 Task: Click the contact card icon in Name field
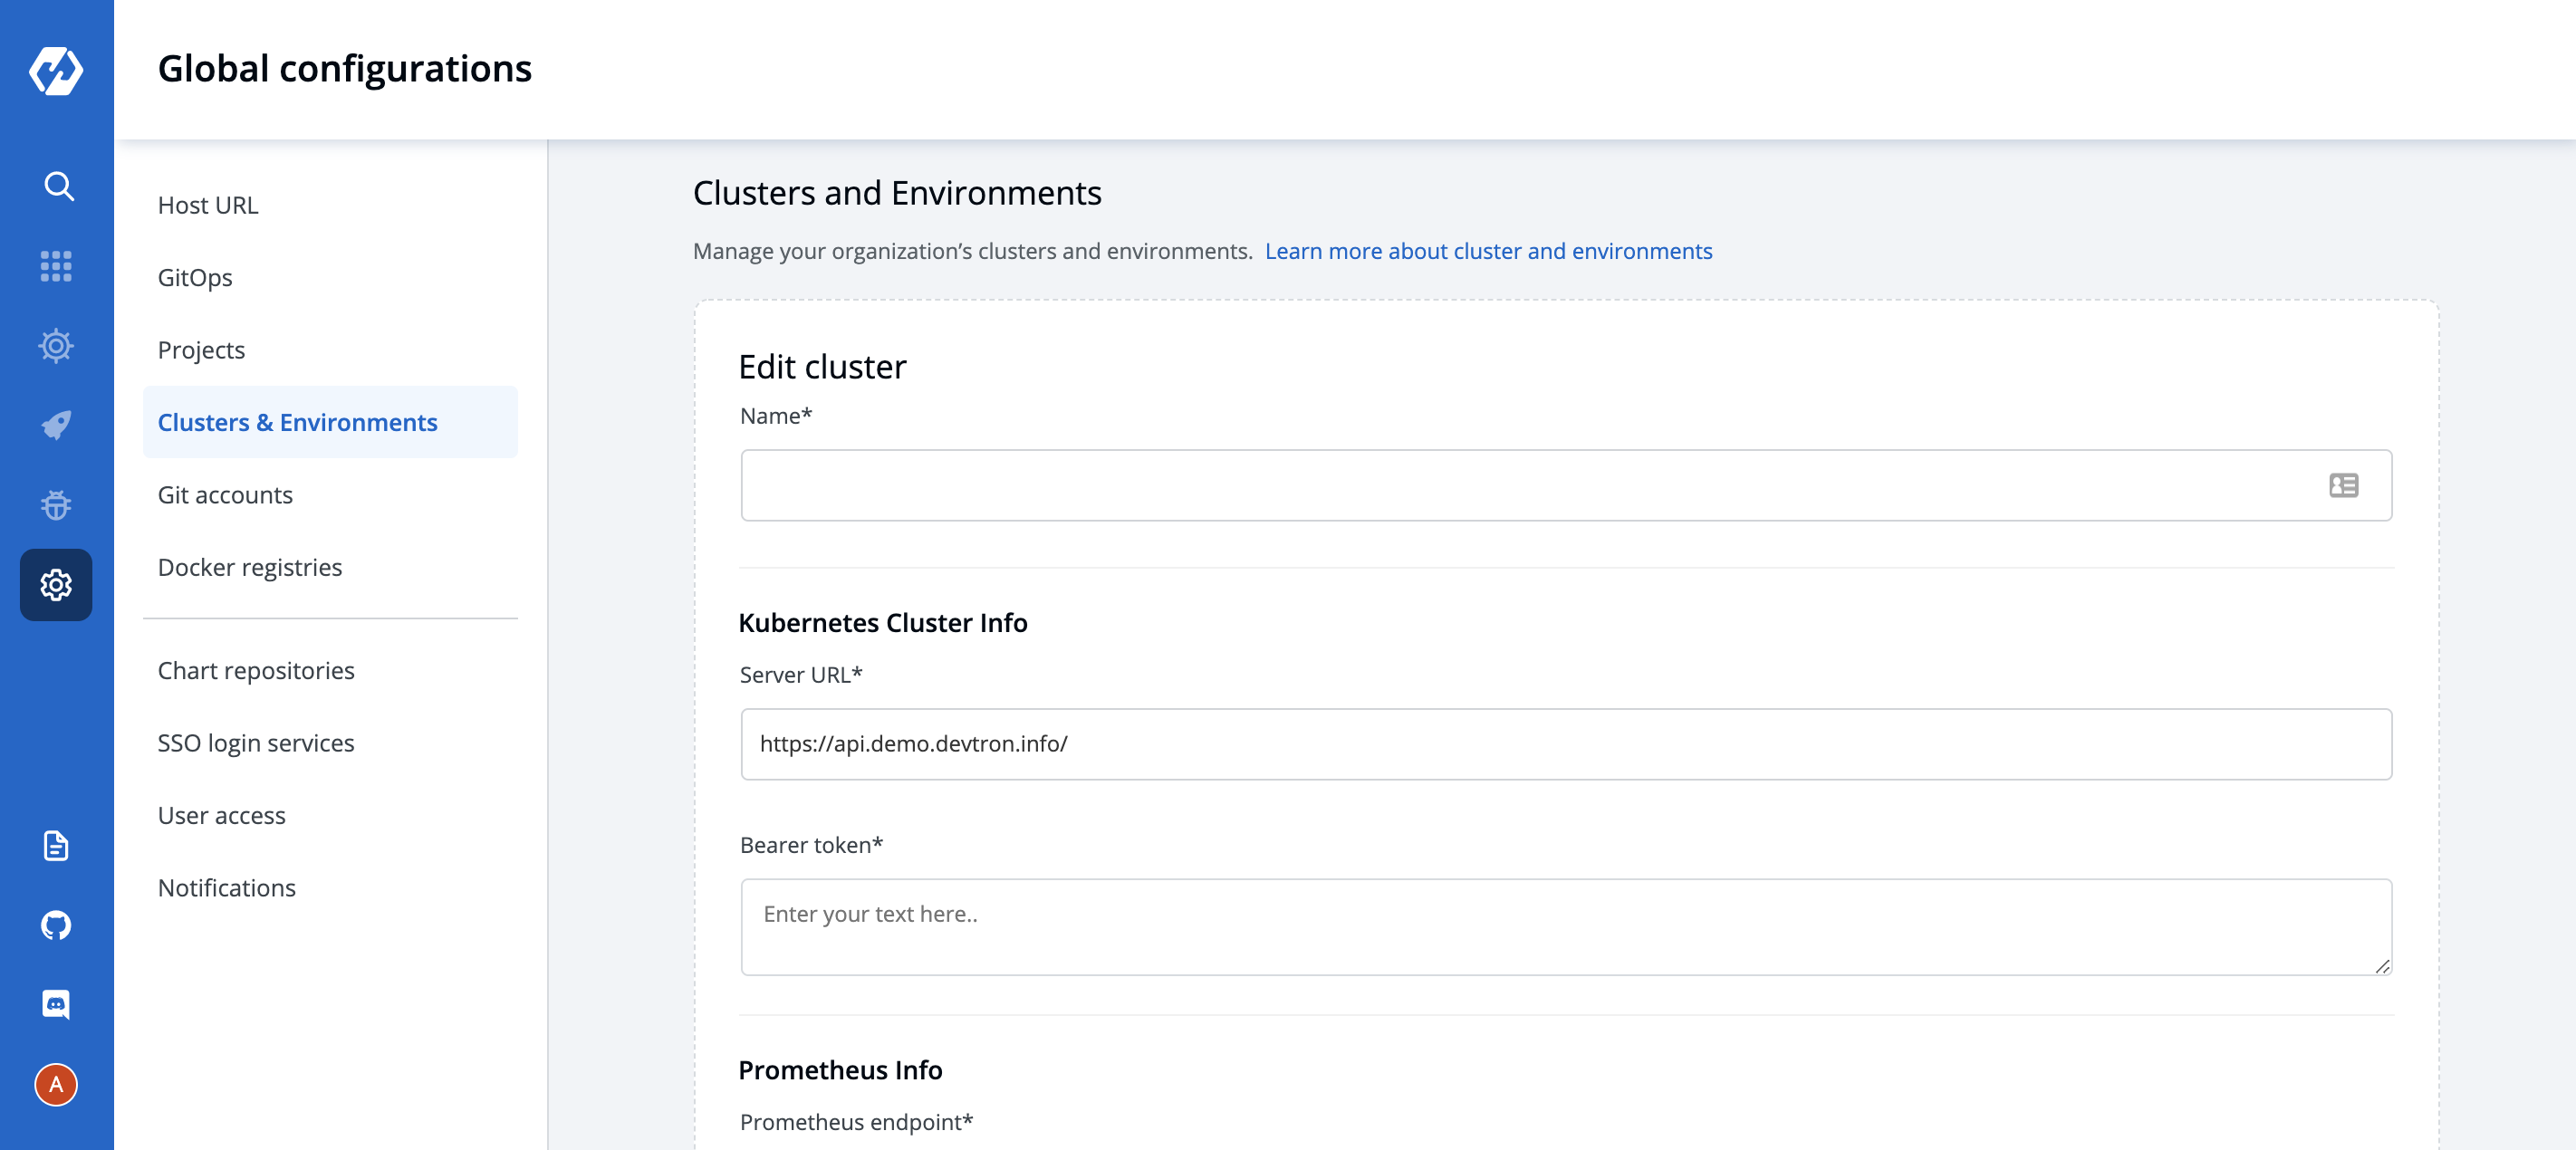click(x=2343, y=486)
